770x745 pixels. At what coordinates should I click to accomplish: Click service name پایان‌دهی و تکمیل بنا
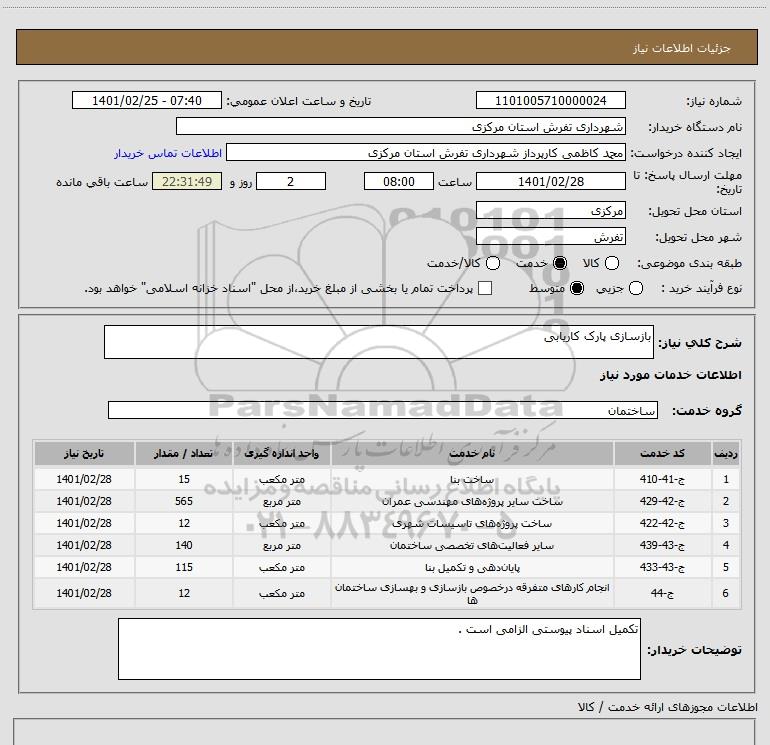pyautogui.click(x=472, y=567)
